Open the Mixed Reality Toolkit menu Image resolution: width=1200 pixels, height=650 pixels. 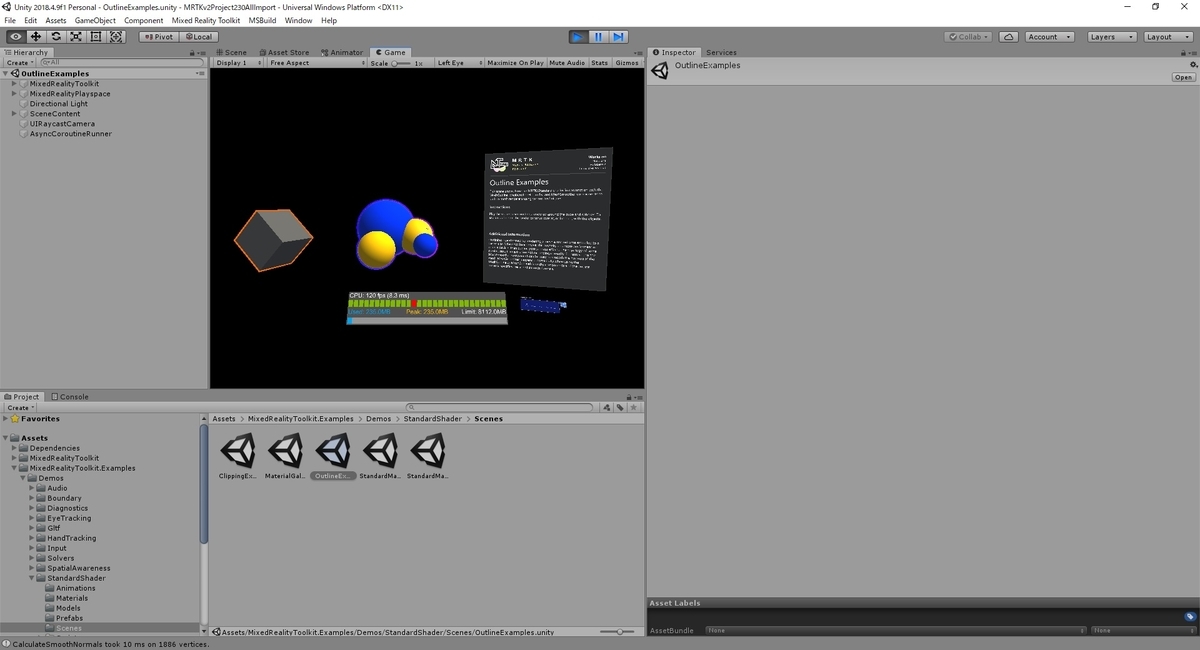206,20
